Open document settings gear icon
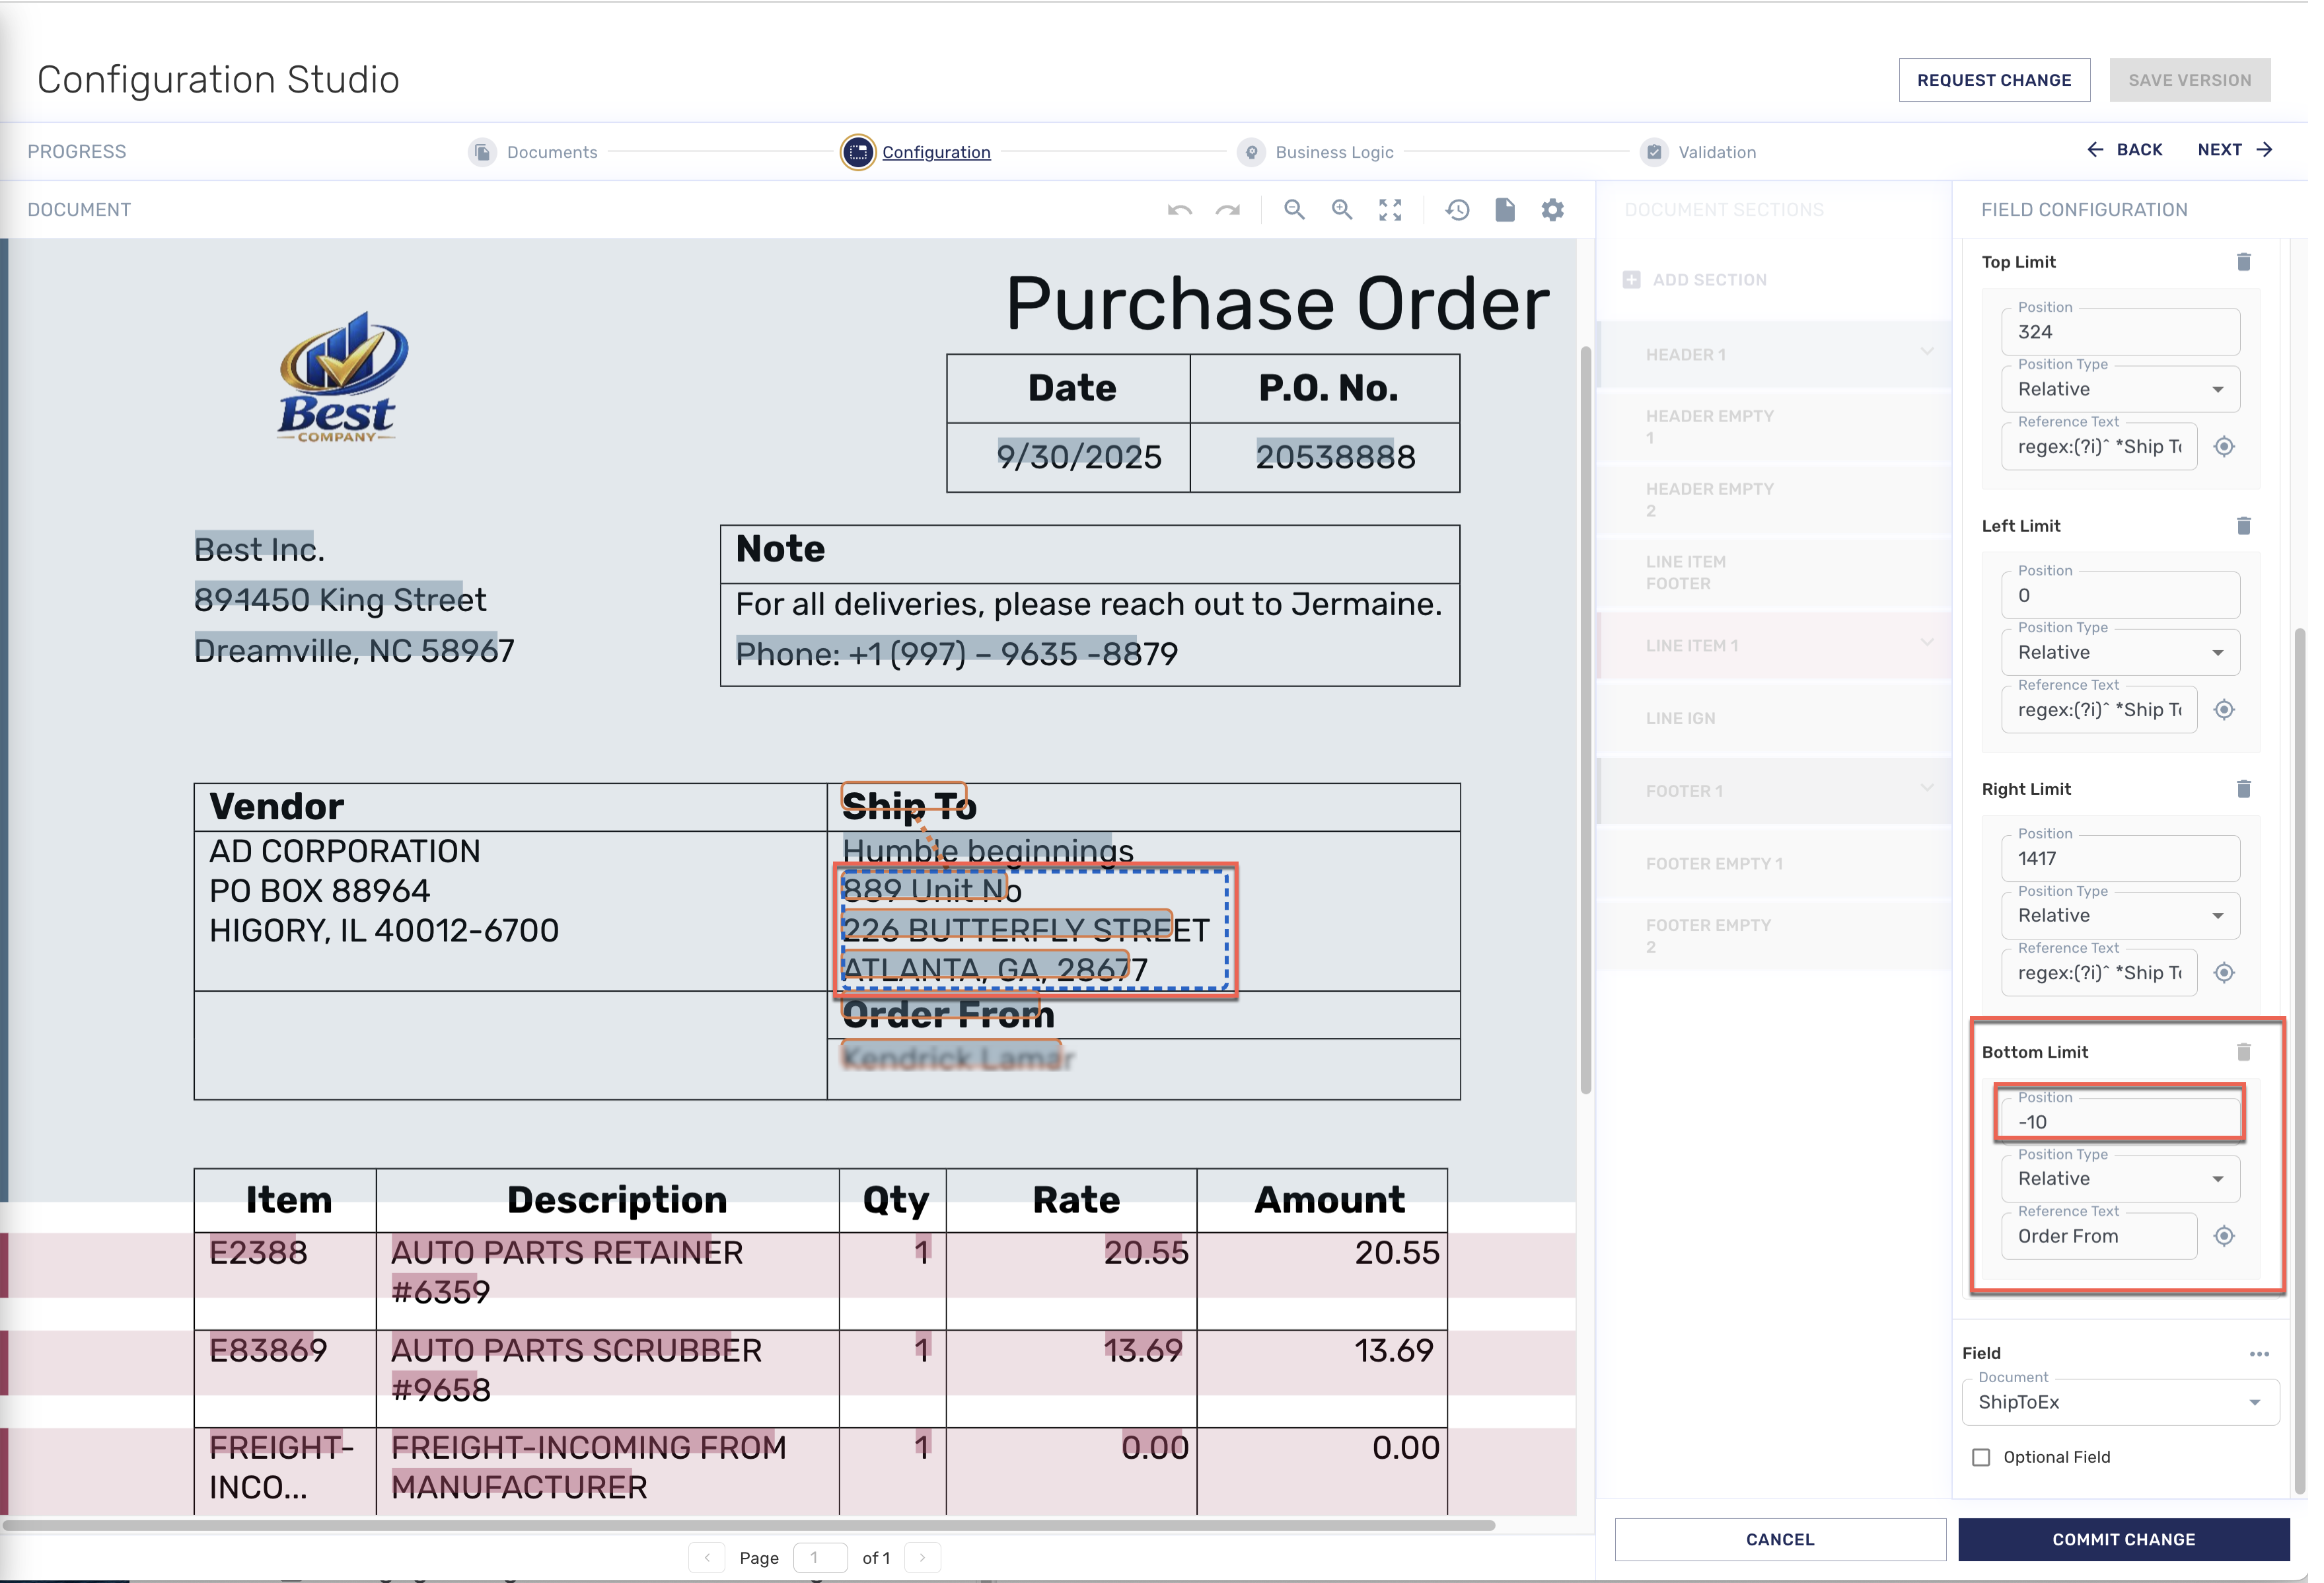 tap(1552, 210)
